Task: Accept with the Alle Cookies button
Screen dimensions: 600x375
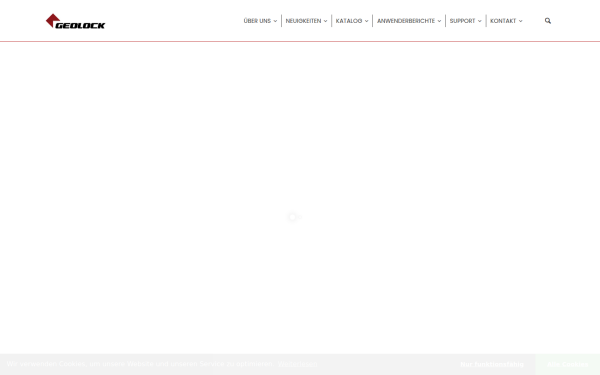Action: point(567,364)
